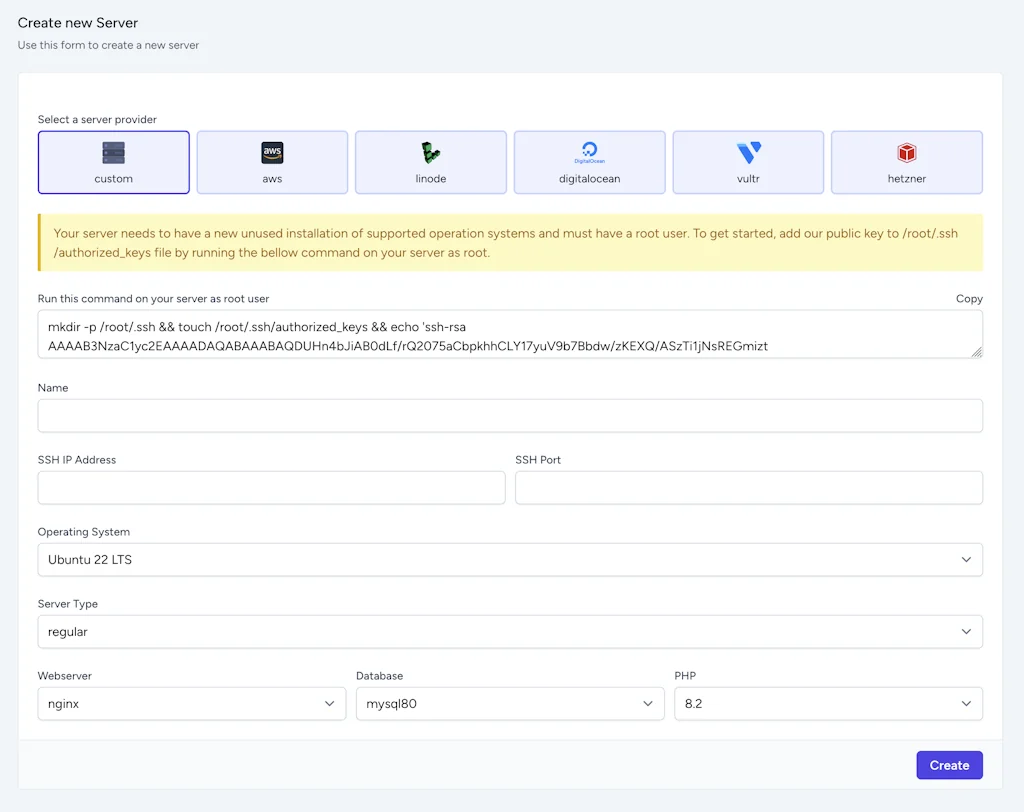The image size is (1024, 812).
Task: Click the Operating System dropdown chevron
Action: [967, 560]
